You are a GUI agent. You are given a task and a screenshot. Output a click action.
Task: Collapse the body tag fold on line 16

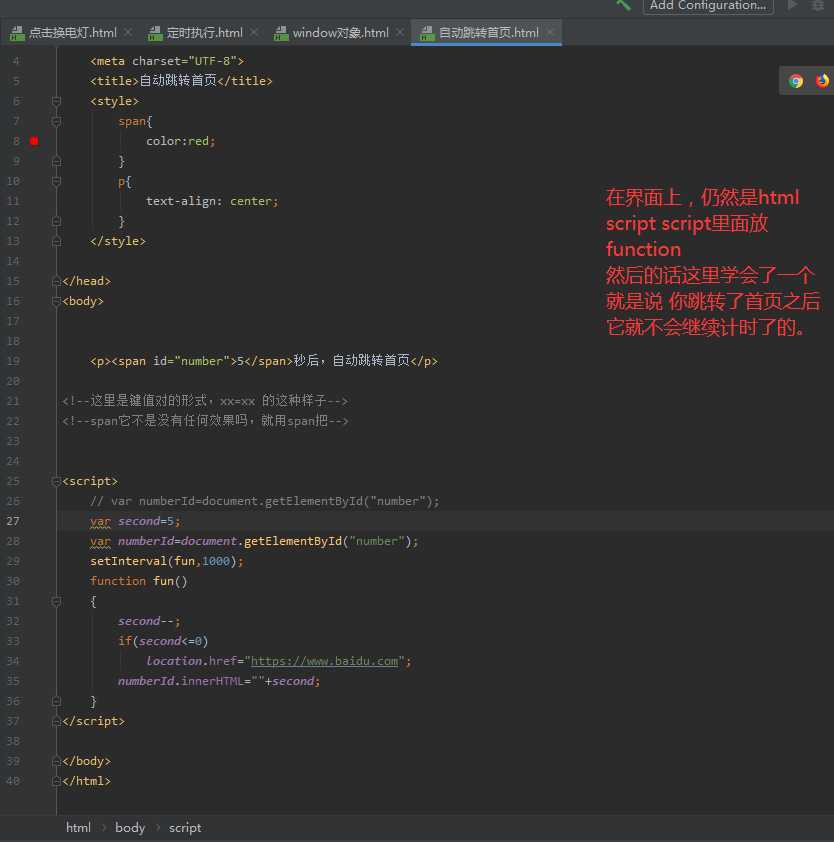tap(56, 301)
